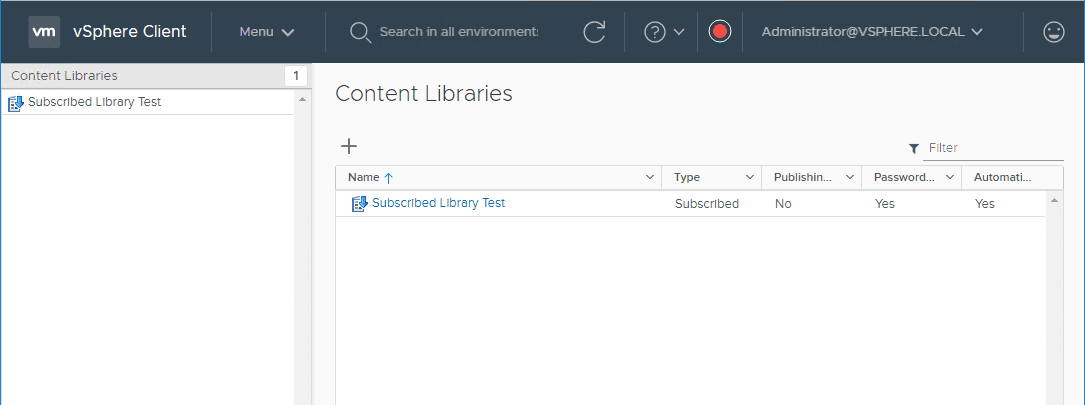Click the Search in all environments field
The image size is (1085, 405).
pos(458,32)
